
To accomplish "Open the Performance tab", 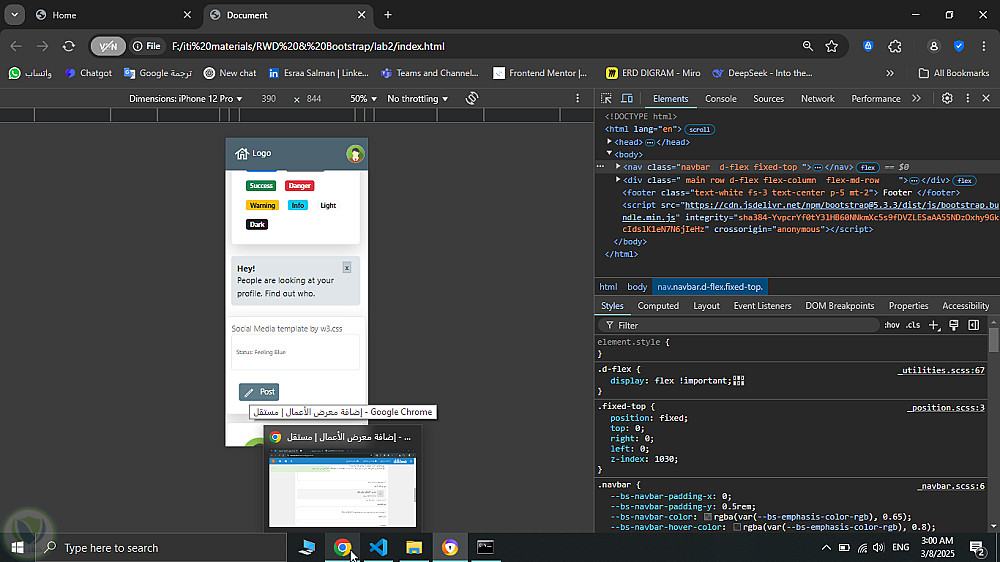I will point(876,99).
